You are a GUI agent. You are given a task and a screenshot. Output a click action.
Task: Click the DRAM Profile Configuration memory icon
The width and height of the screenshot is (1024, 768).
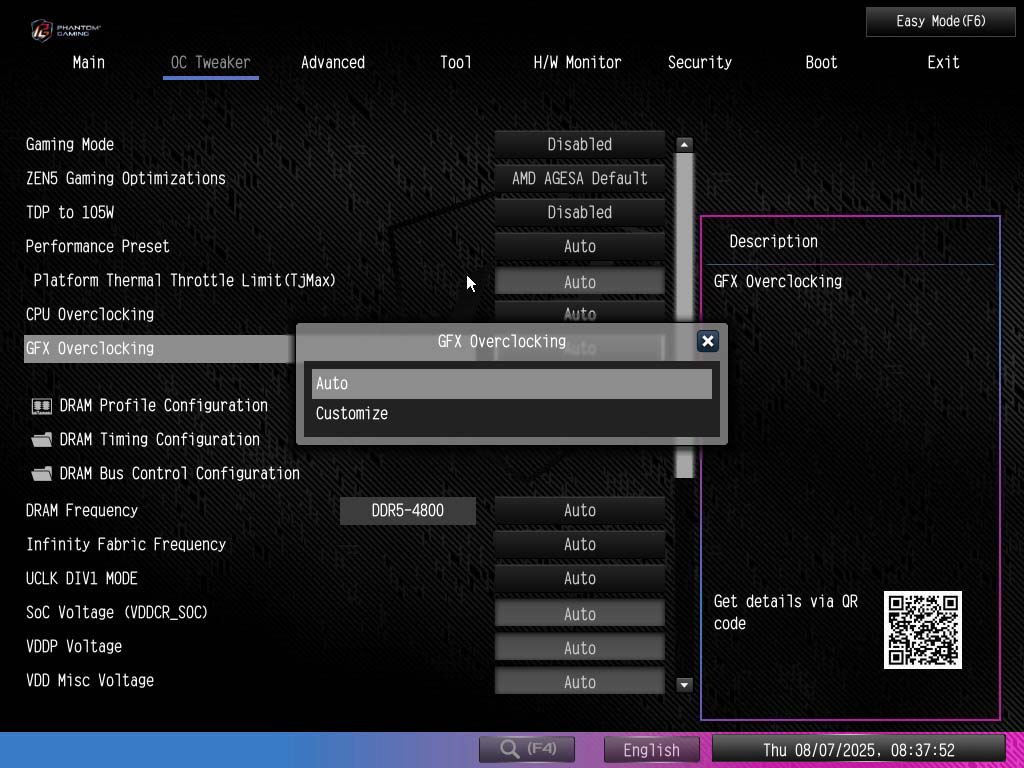tap(42, 405)
